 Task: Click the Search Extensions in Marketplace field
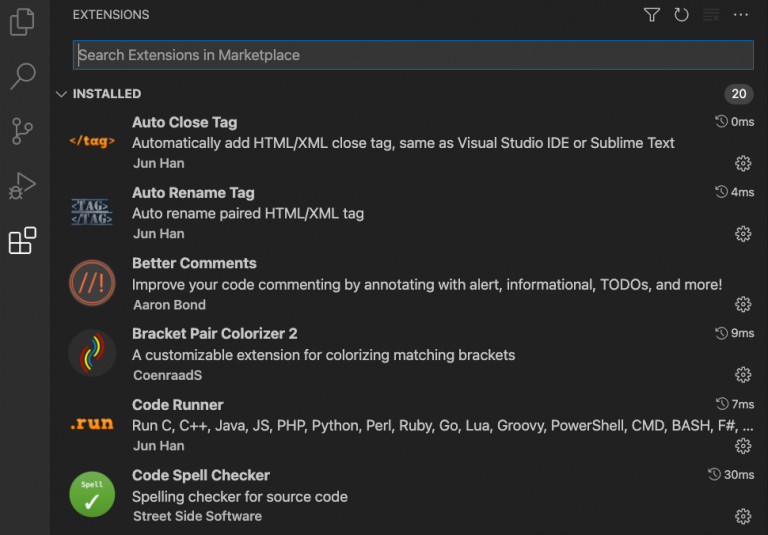[412, 55]
